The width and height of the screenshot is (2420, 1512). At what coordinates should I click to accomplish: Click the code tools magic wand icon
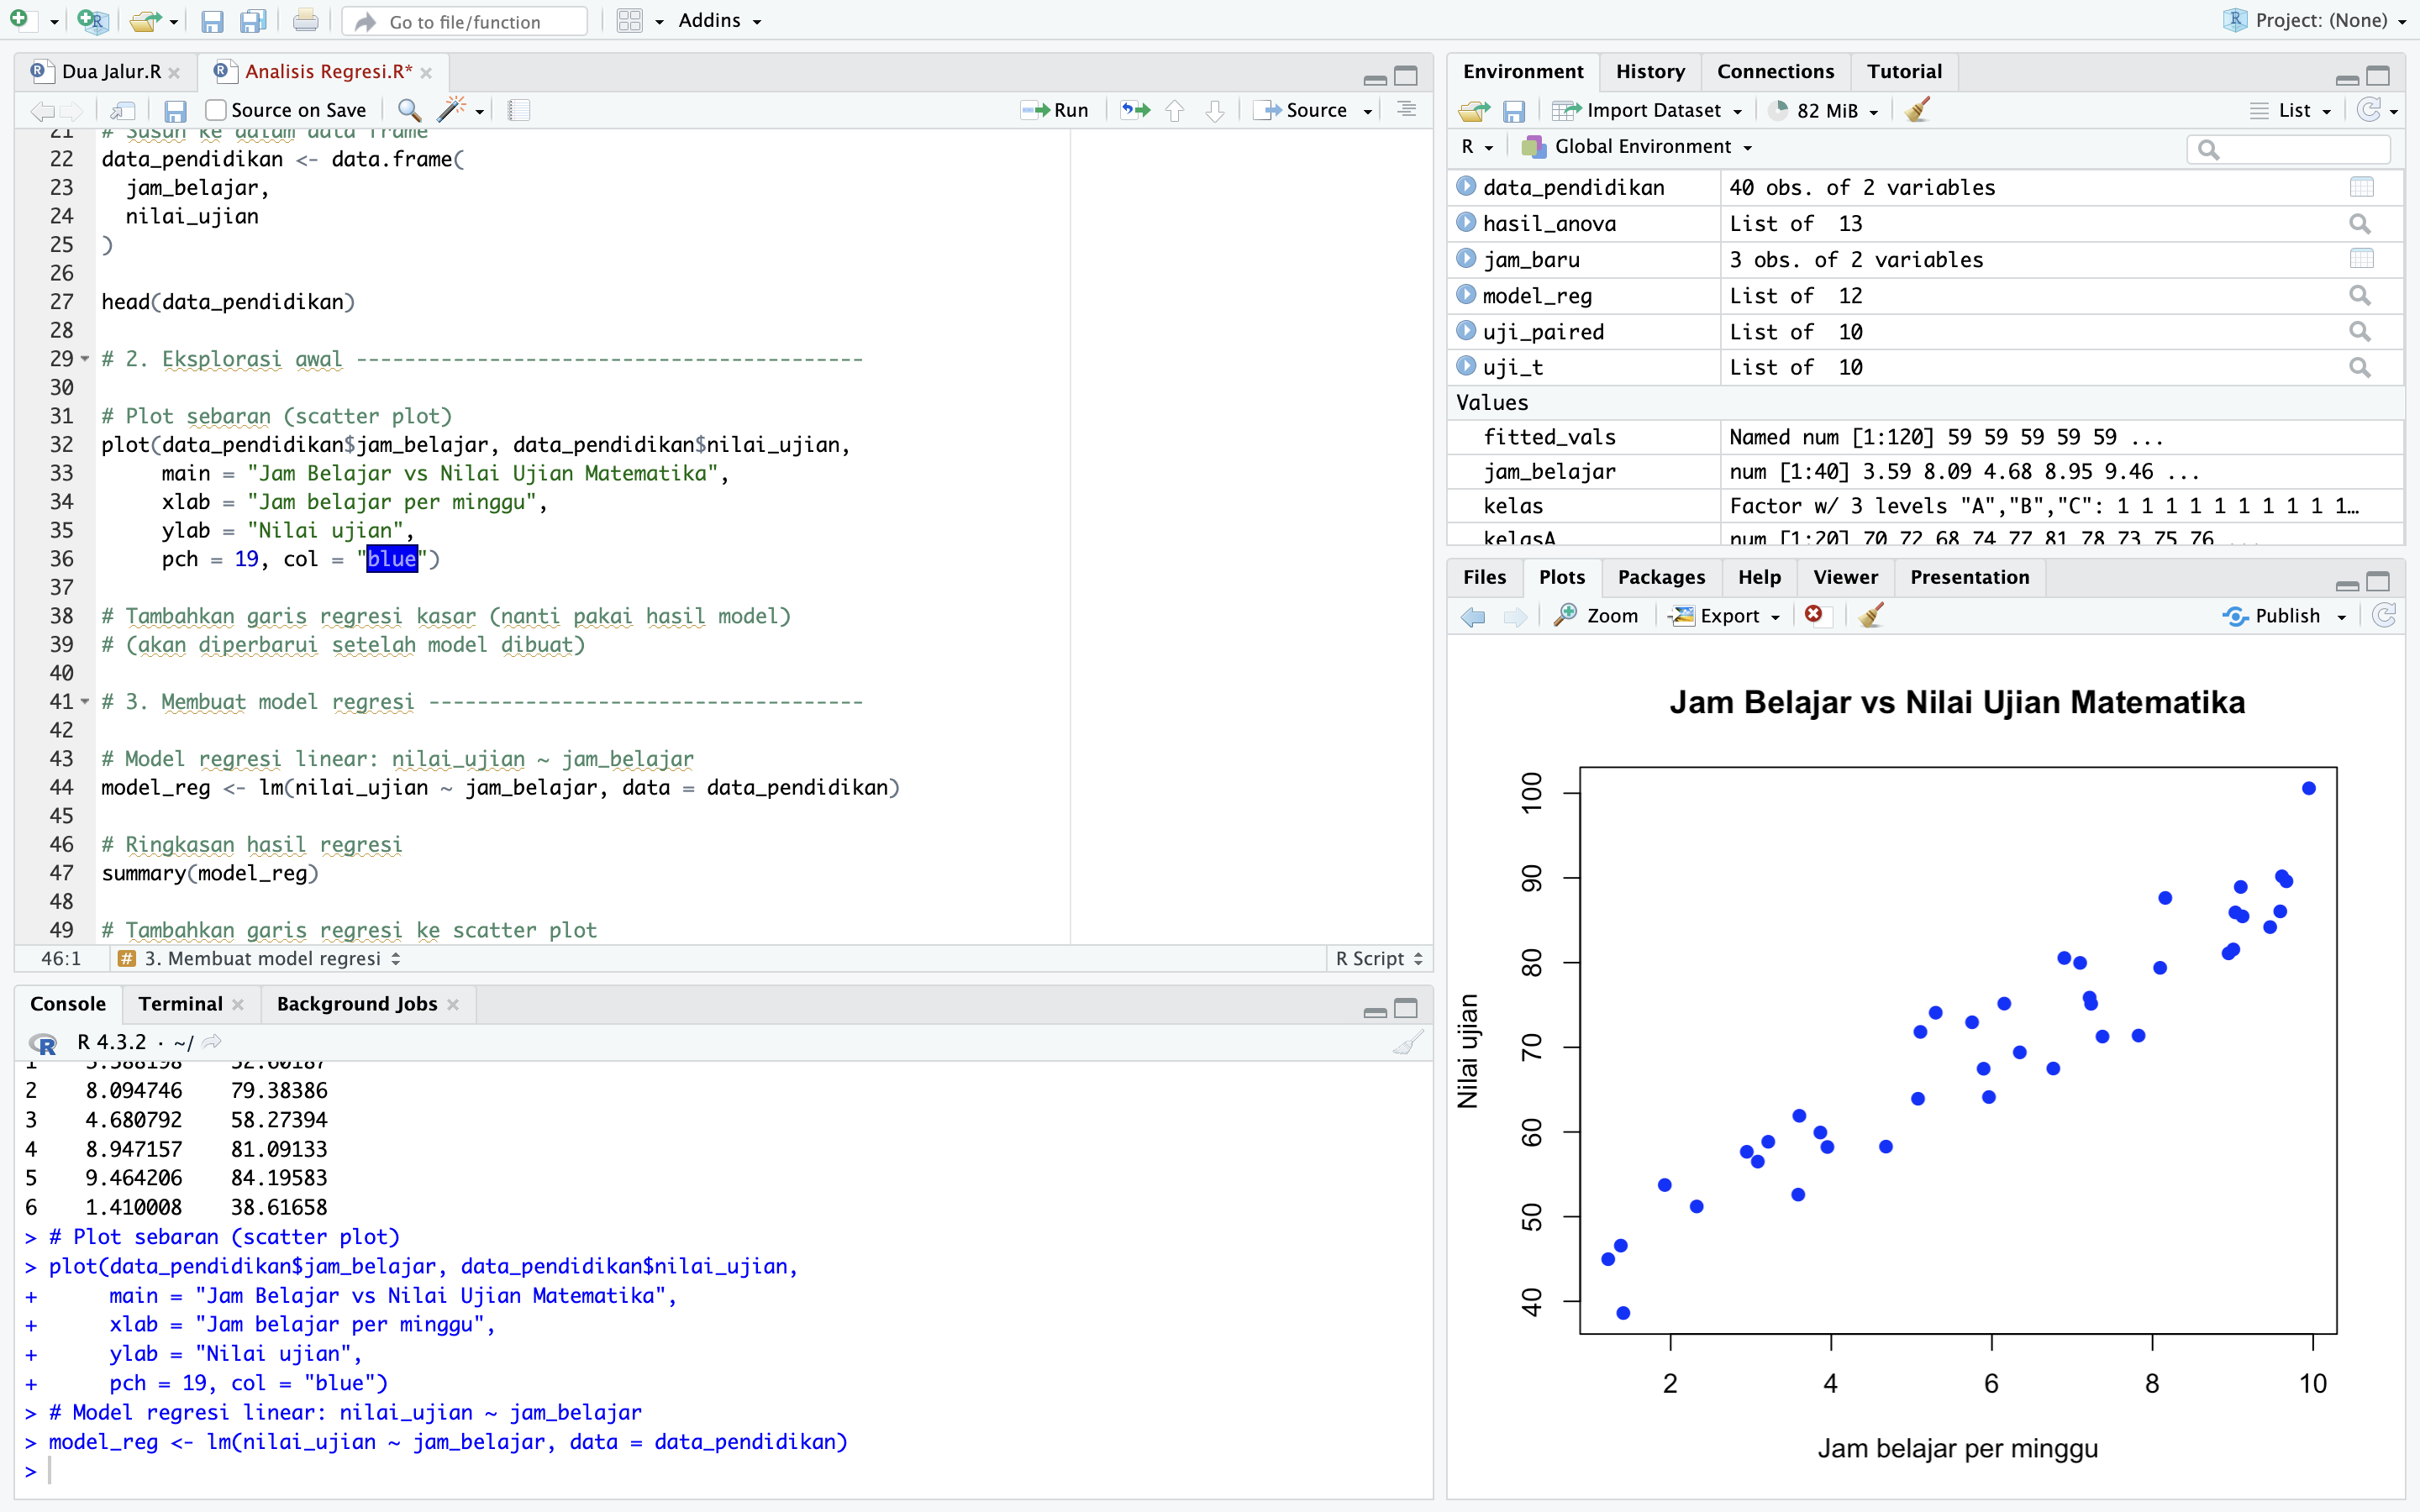453,110
